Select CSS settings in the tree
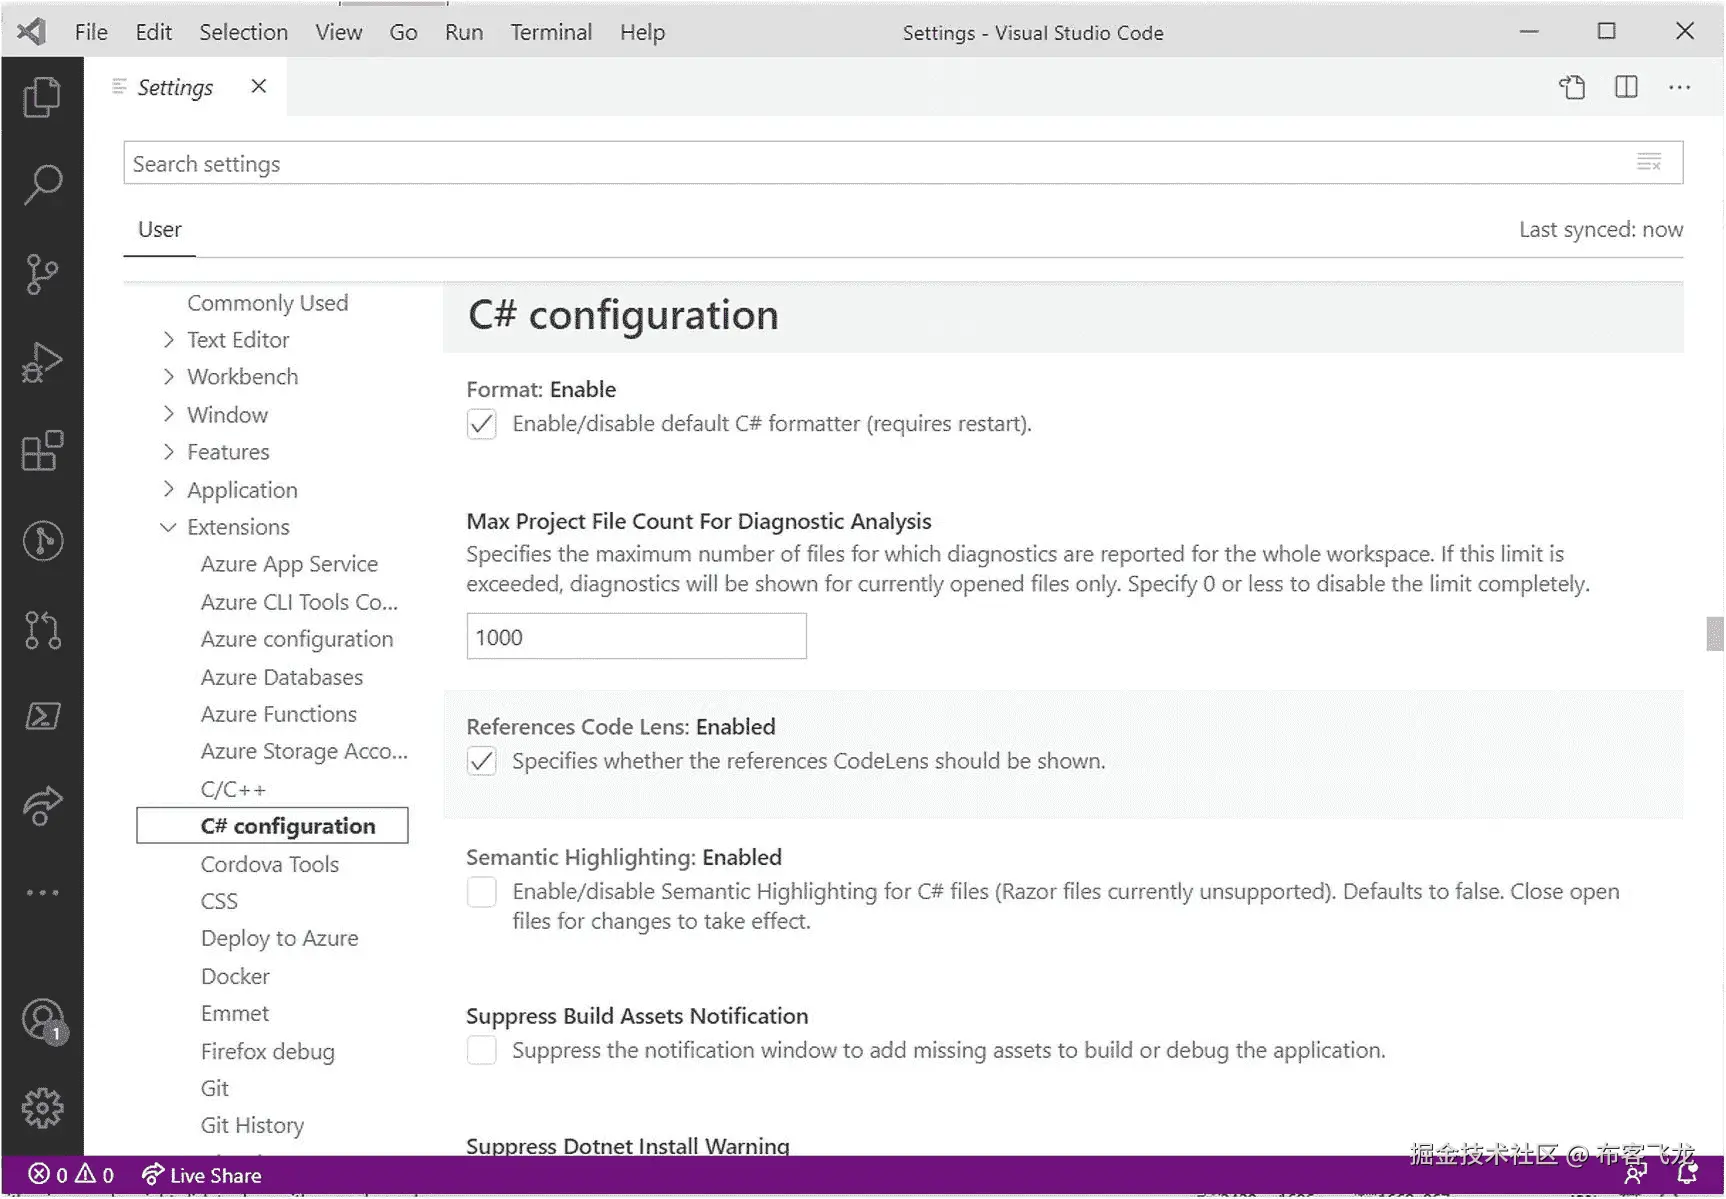The height and width of the screenshot is (1199, 1726). pos(219,901)
